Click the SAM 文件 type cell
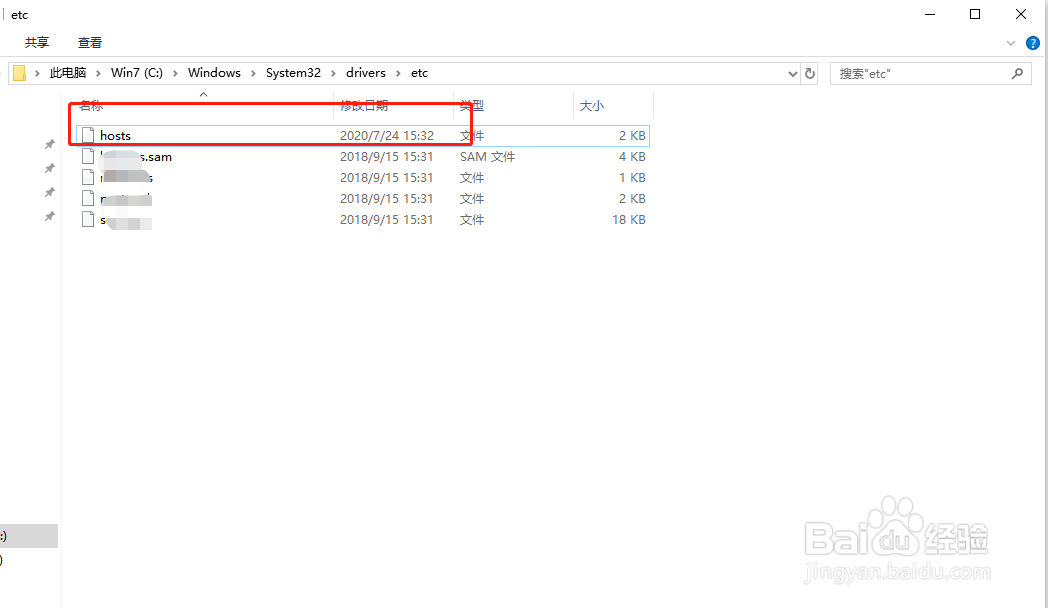The image size is (1048, 608). coord(487,157)
